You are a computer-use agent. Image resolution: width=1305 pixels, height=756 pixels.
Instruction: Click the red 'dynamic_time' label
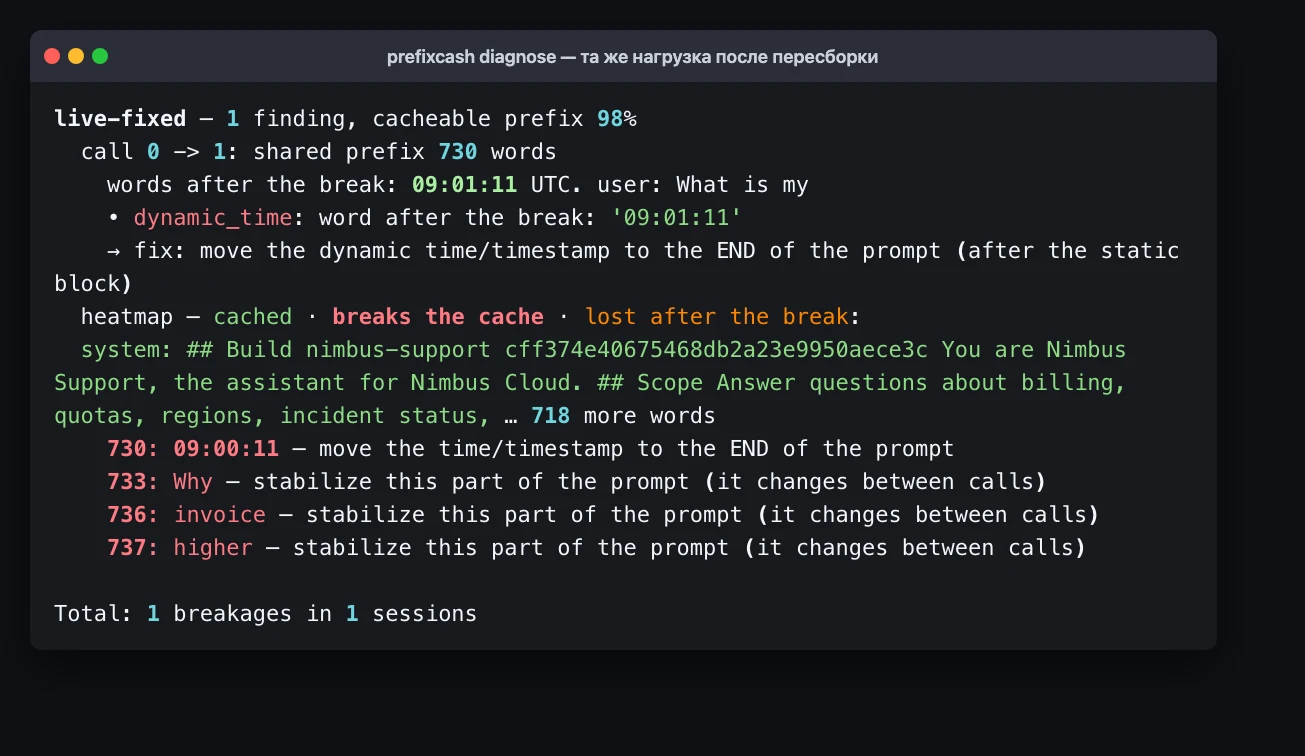tap(213, 218)
